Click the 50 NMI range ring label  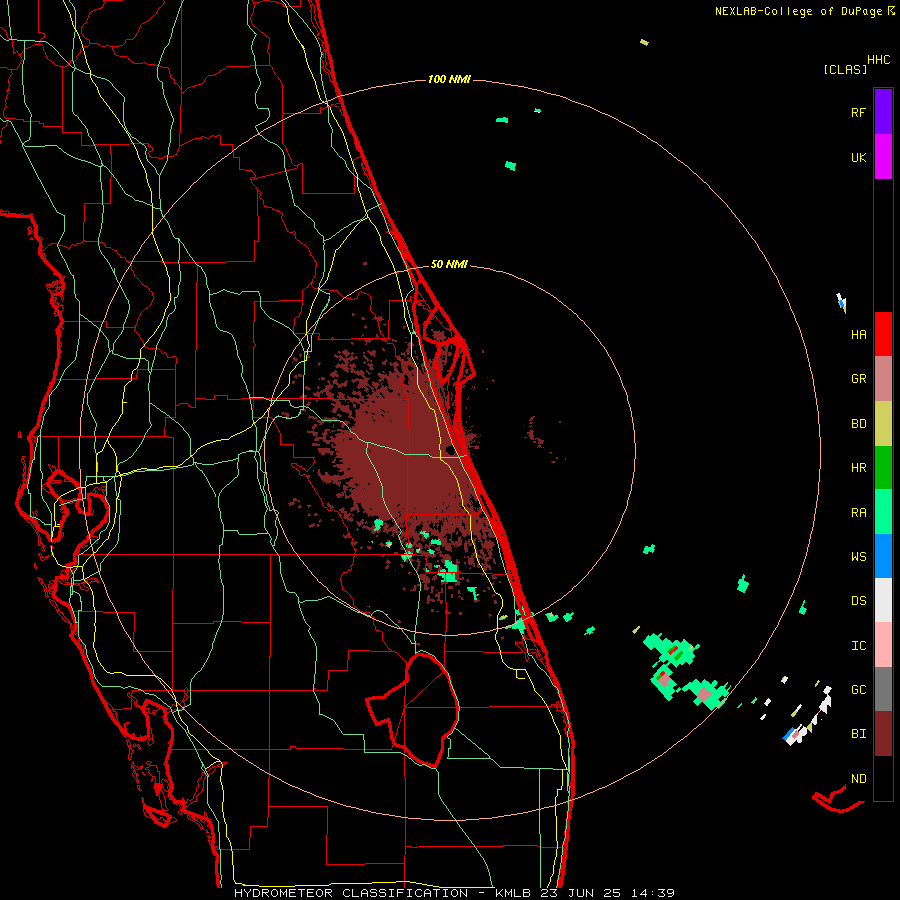[449, 264]
